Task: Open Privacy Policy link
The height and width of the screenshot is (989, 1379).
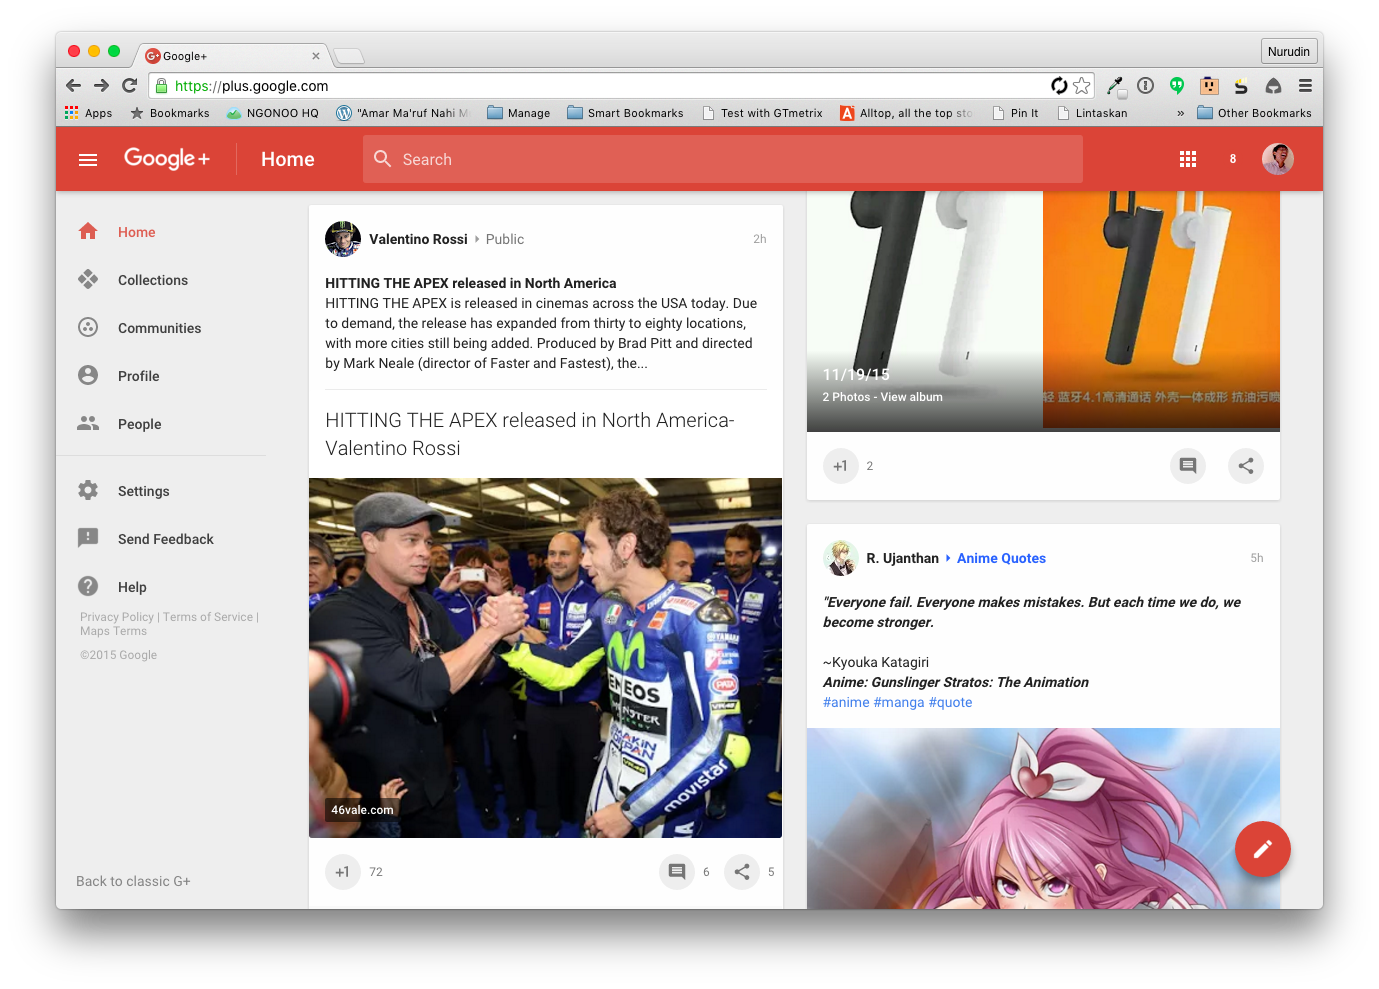Action: point(117,617)
